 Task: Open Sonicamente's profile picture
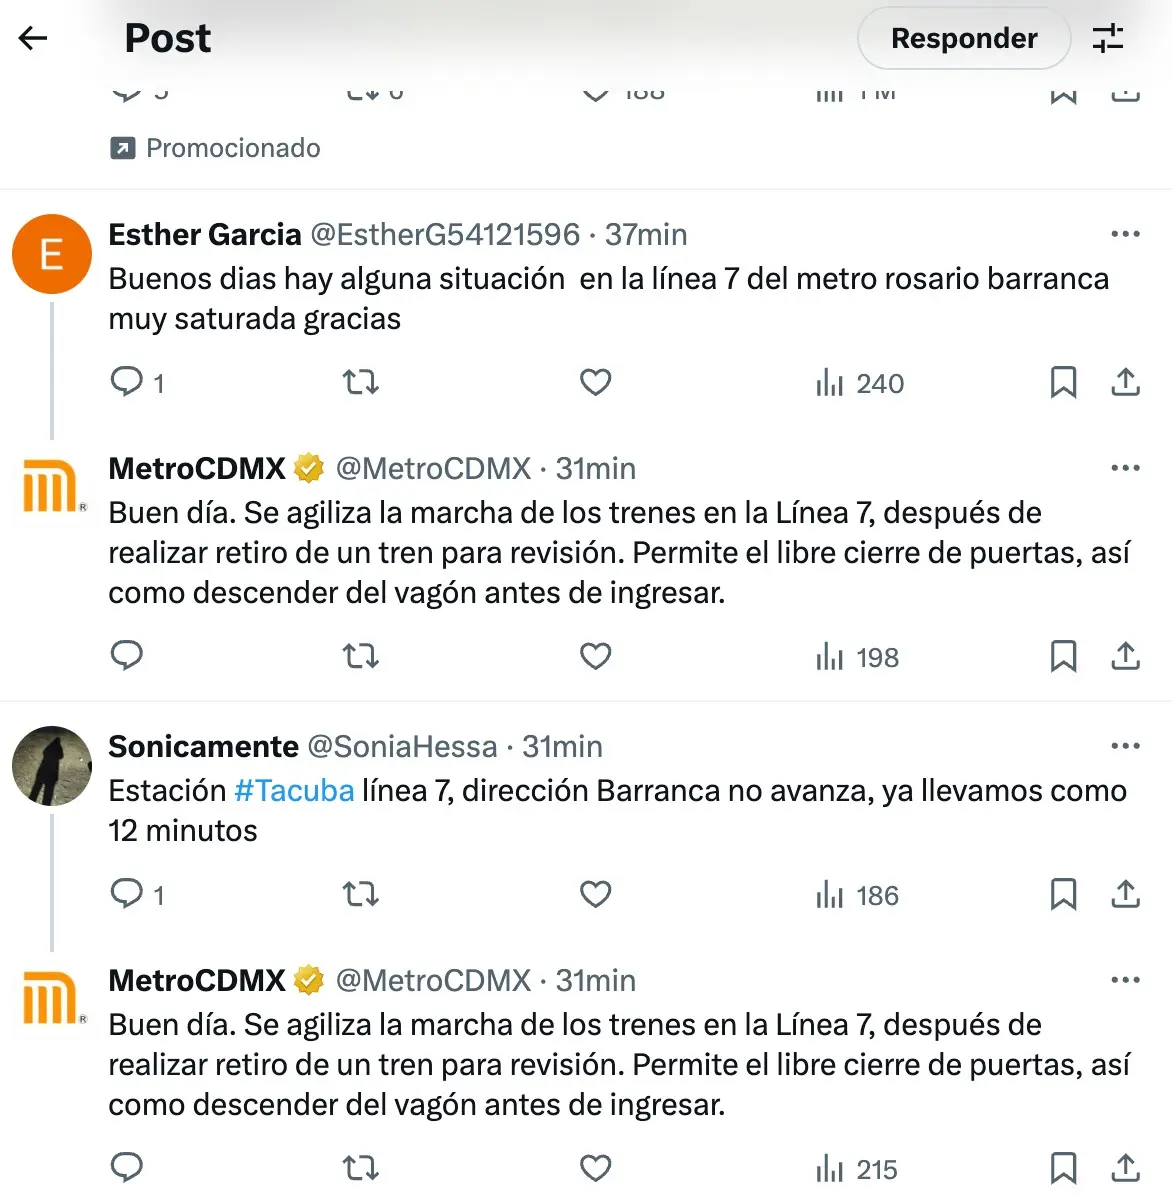click(x=52, y=766)
